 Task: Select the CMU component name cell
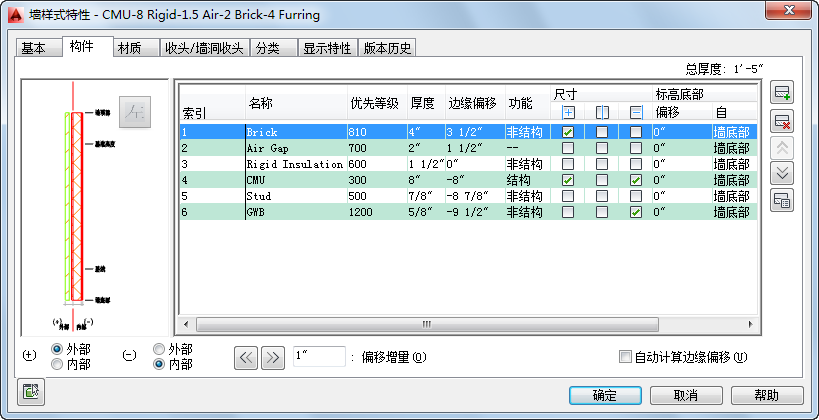296,180
